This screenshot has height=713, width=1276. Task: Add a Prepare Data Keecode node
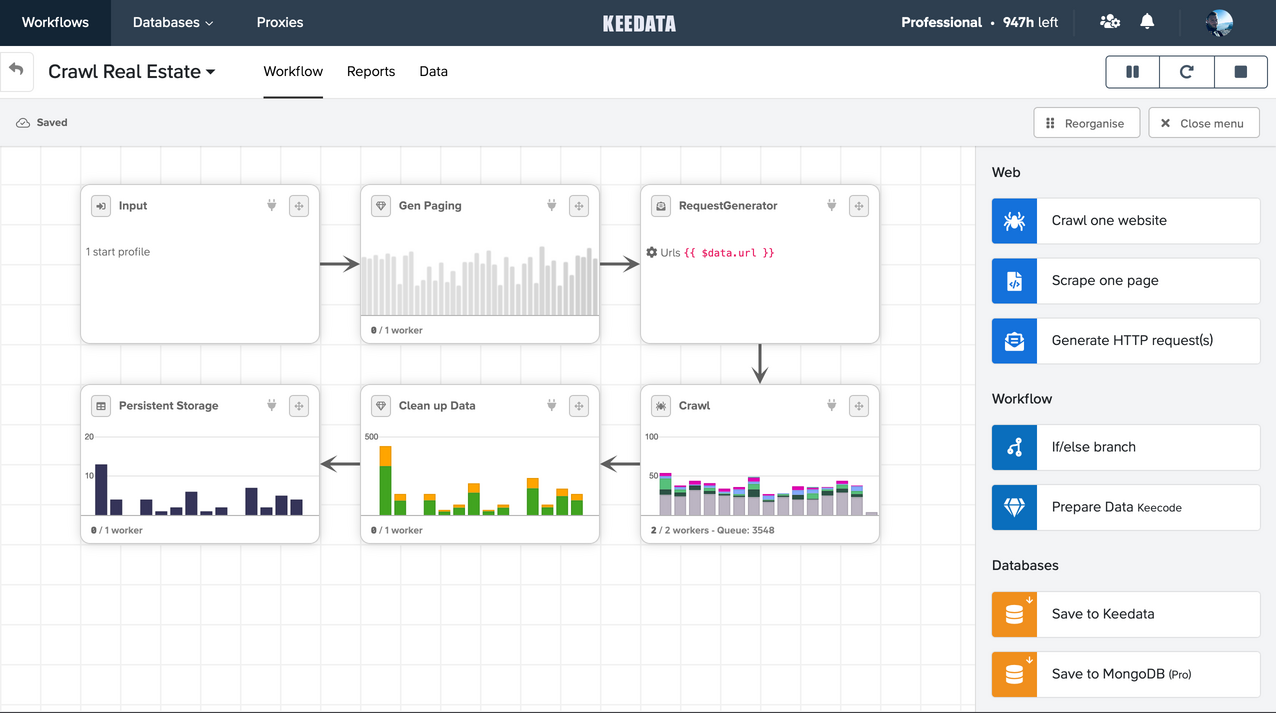pos(1126,507)
